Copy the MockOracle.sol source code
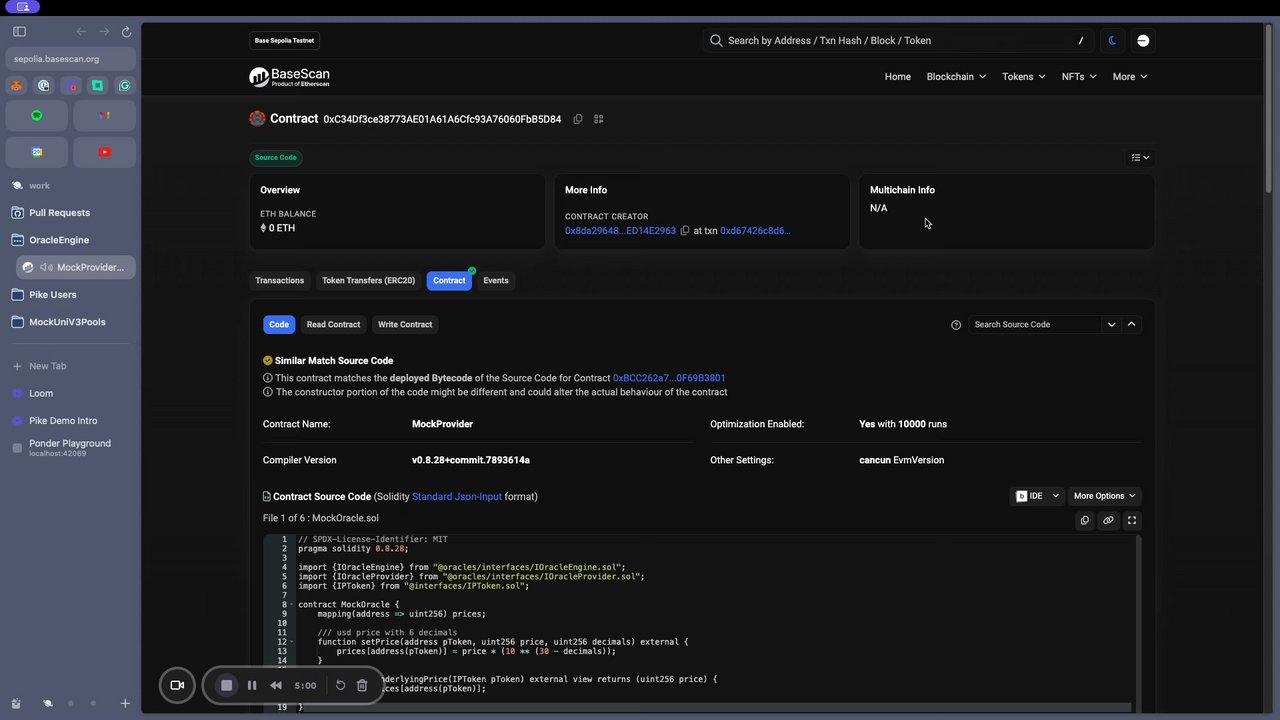Viewport: 1280px width, 720px height. coord(1085,520)
